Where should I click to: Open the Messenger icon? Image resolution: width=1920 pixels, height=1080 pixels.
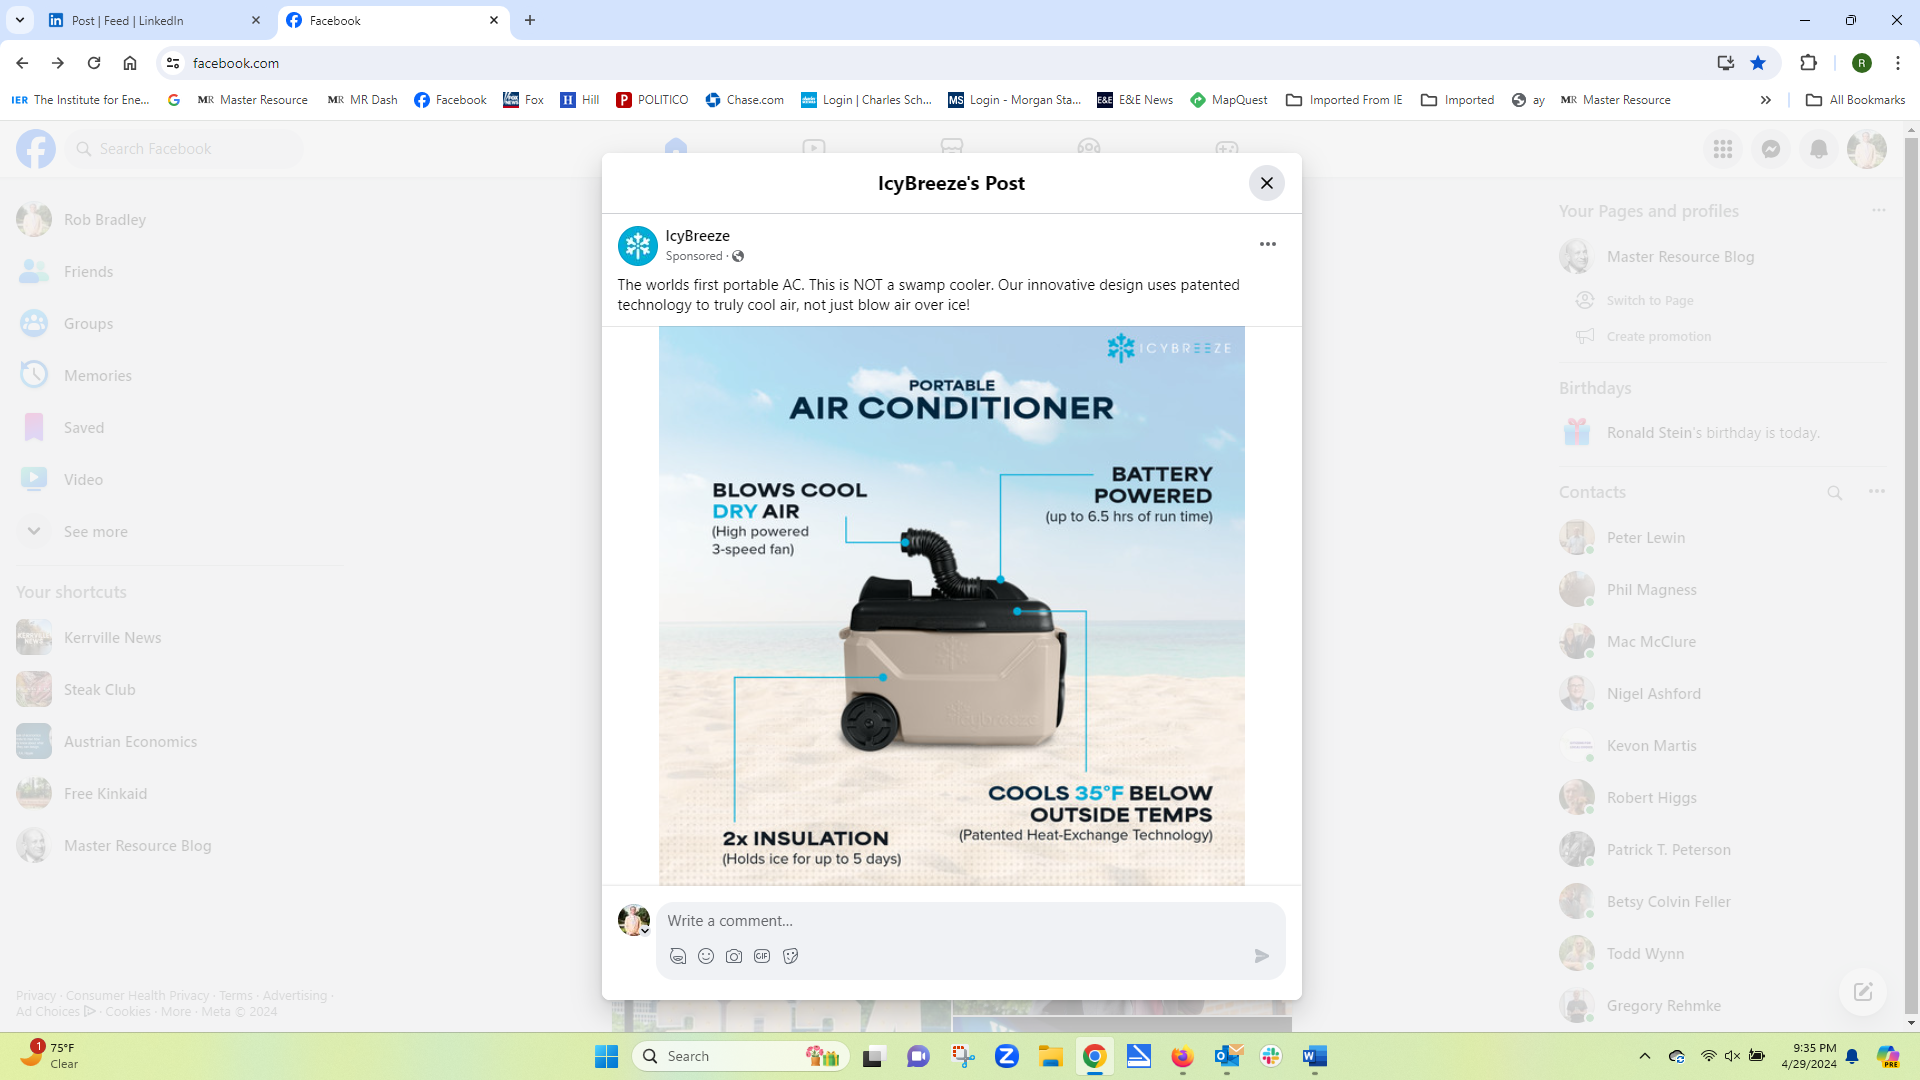click(x=1770, y=149)
